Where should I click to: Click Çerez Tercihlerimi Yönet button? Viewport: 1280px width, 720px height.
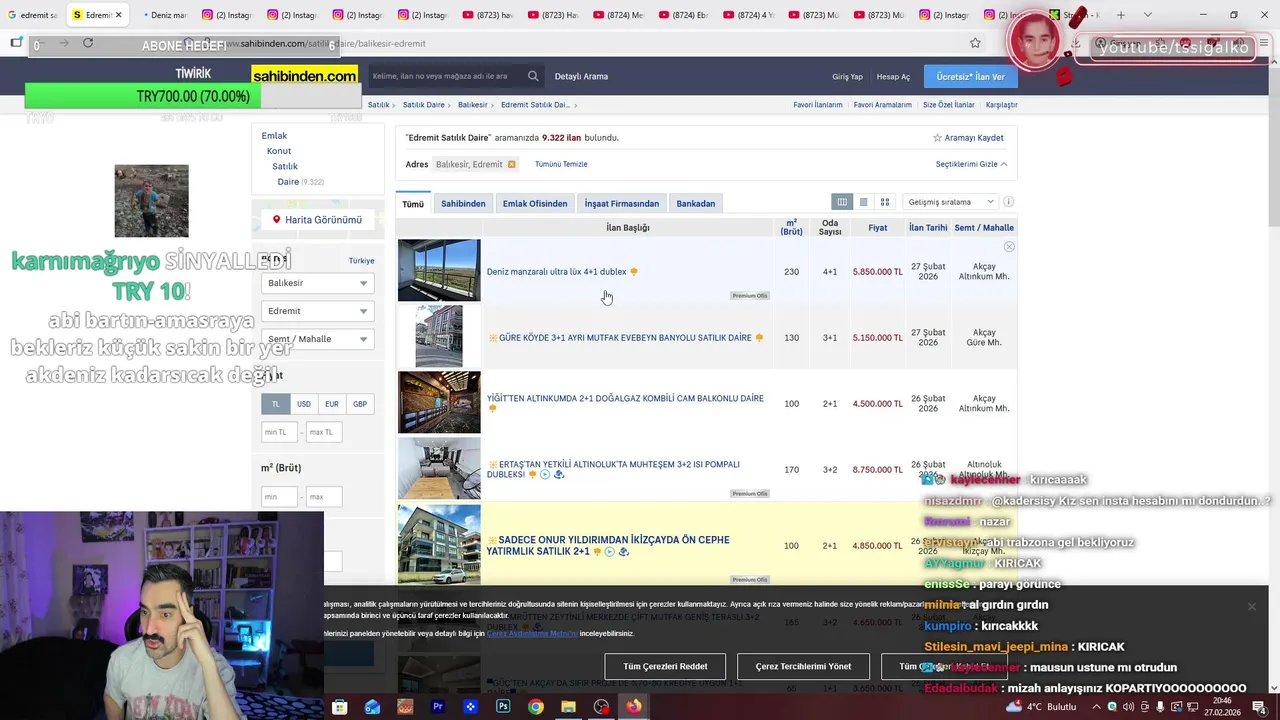[803, 666]
